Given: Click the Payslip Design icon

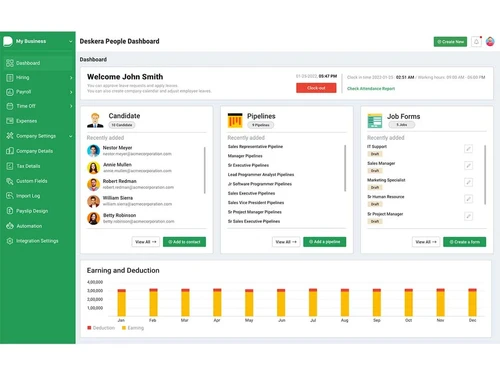Looking at the screenshot, I should click(10, 211).
